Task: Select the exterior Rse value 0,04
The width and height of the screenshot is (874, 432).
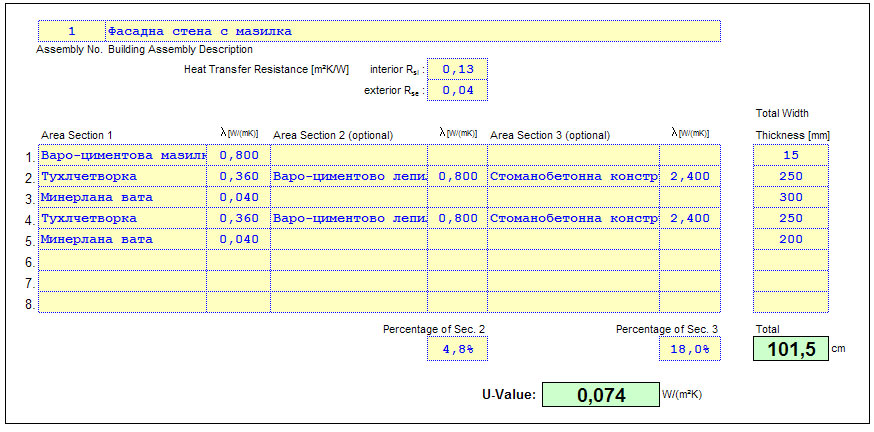Action: [458, 91]
